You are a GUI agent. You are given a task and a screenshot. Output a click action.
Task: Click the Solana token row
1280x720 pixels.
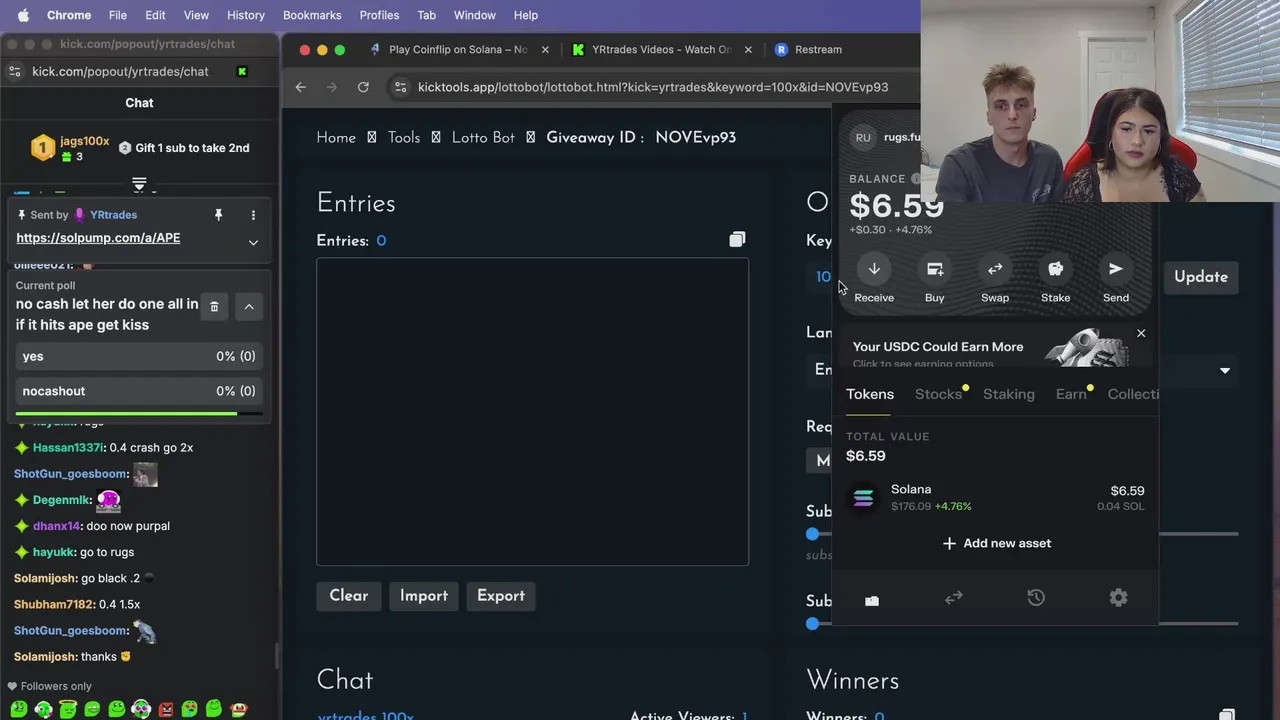point(996,498)
